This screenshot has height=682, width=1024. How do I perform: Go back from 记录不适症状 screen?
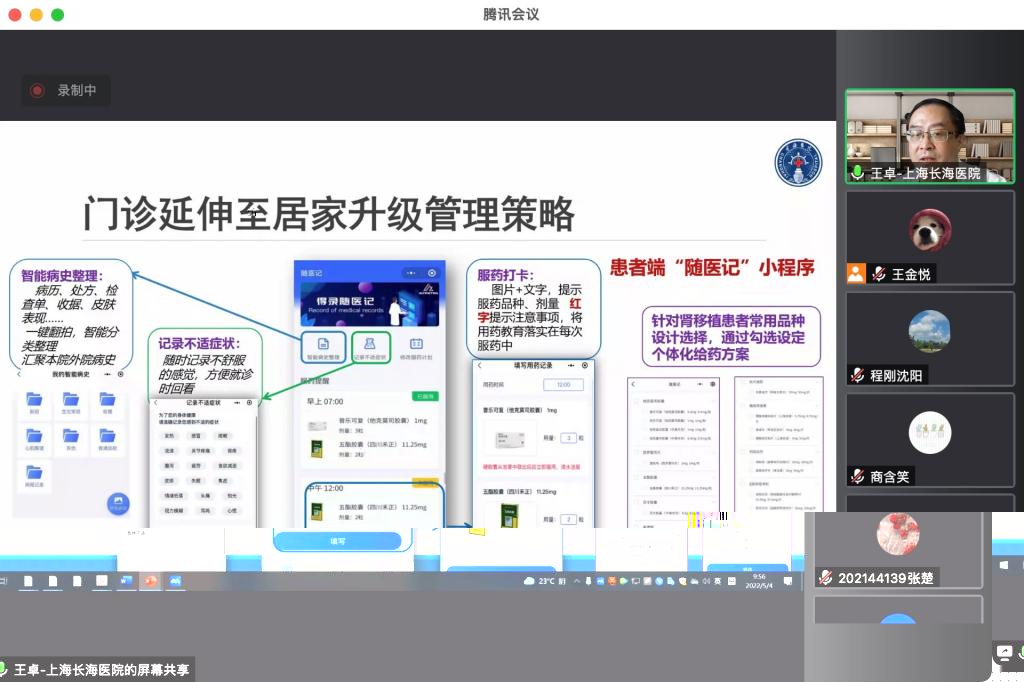click(x=155, y=402)
